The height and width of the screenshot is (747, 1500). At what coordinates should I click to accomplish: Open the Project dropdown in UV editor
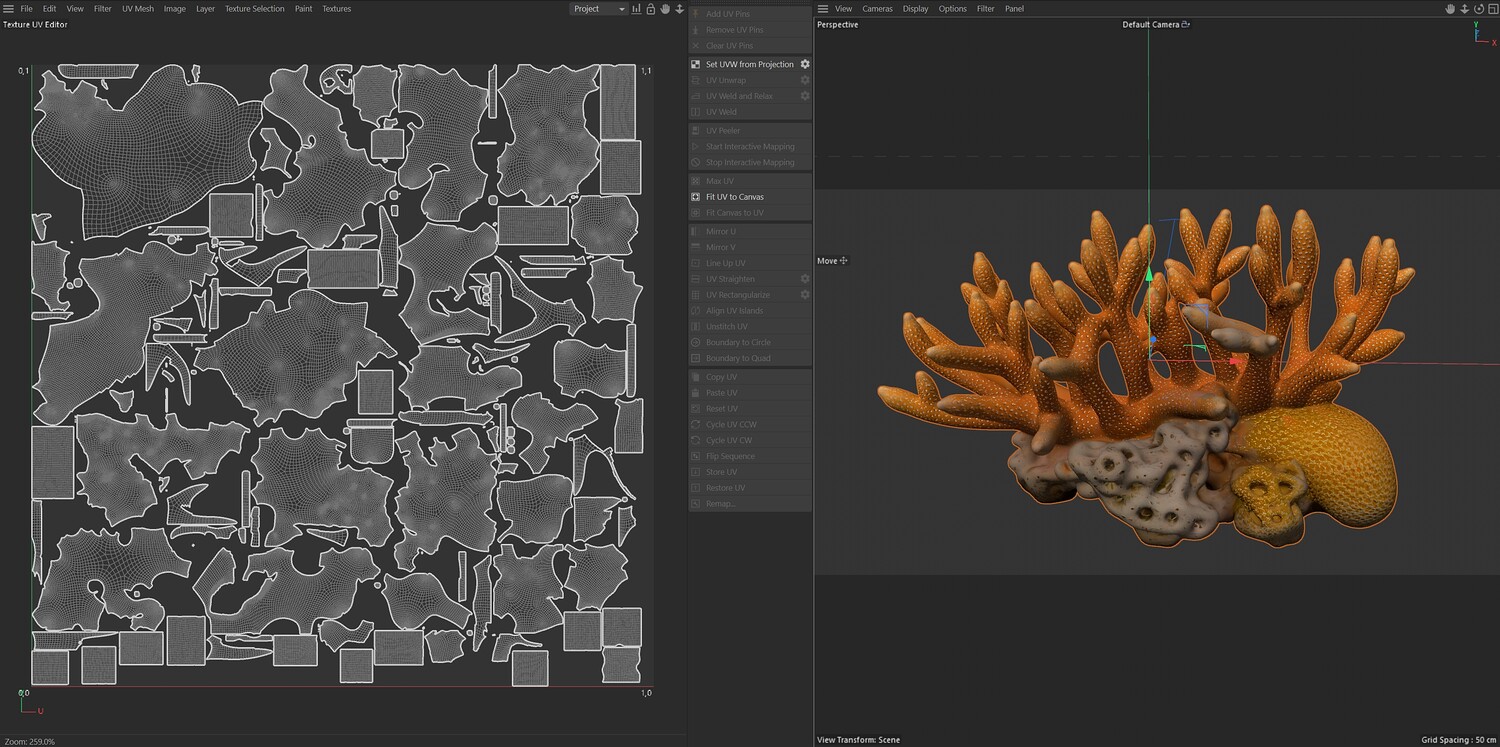(599, 9)
